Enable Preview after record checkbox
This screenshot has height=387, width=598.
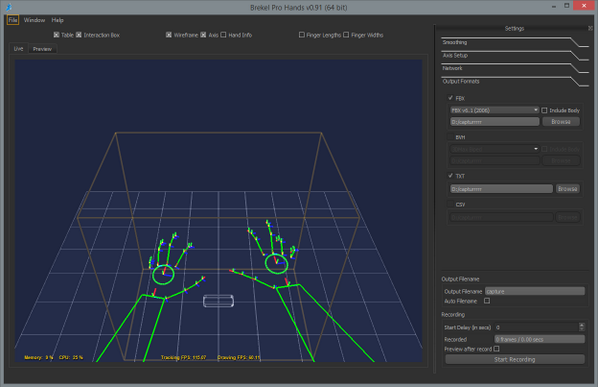[x=496, y=349]
